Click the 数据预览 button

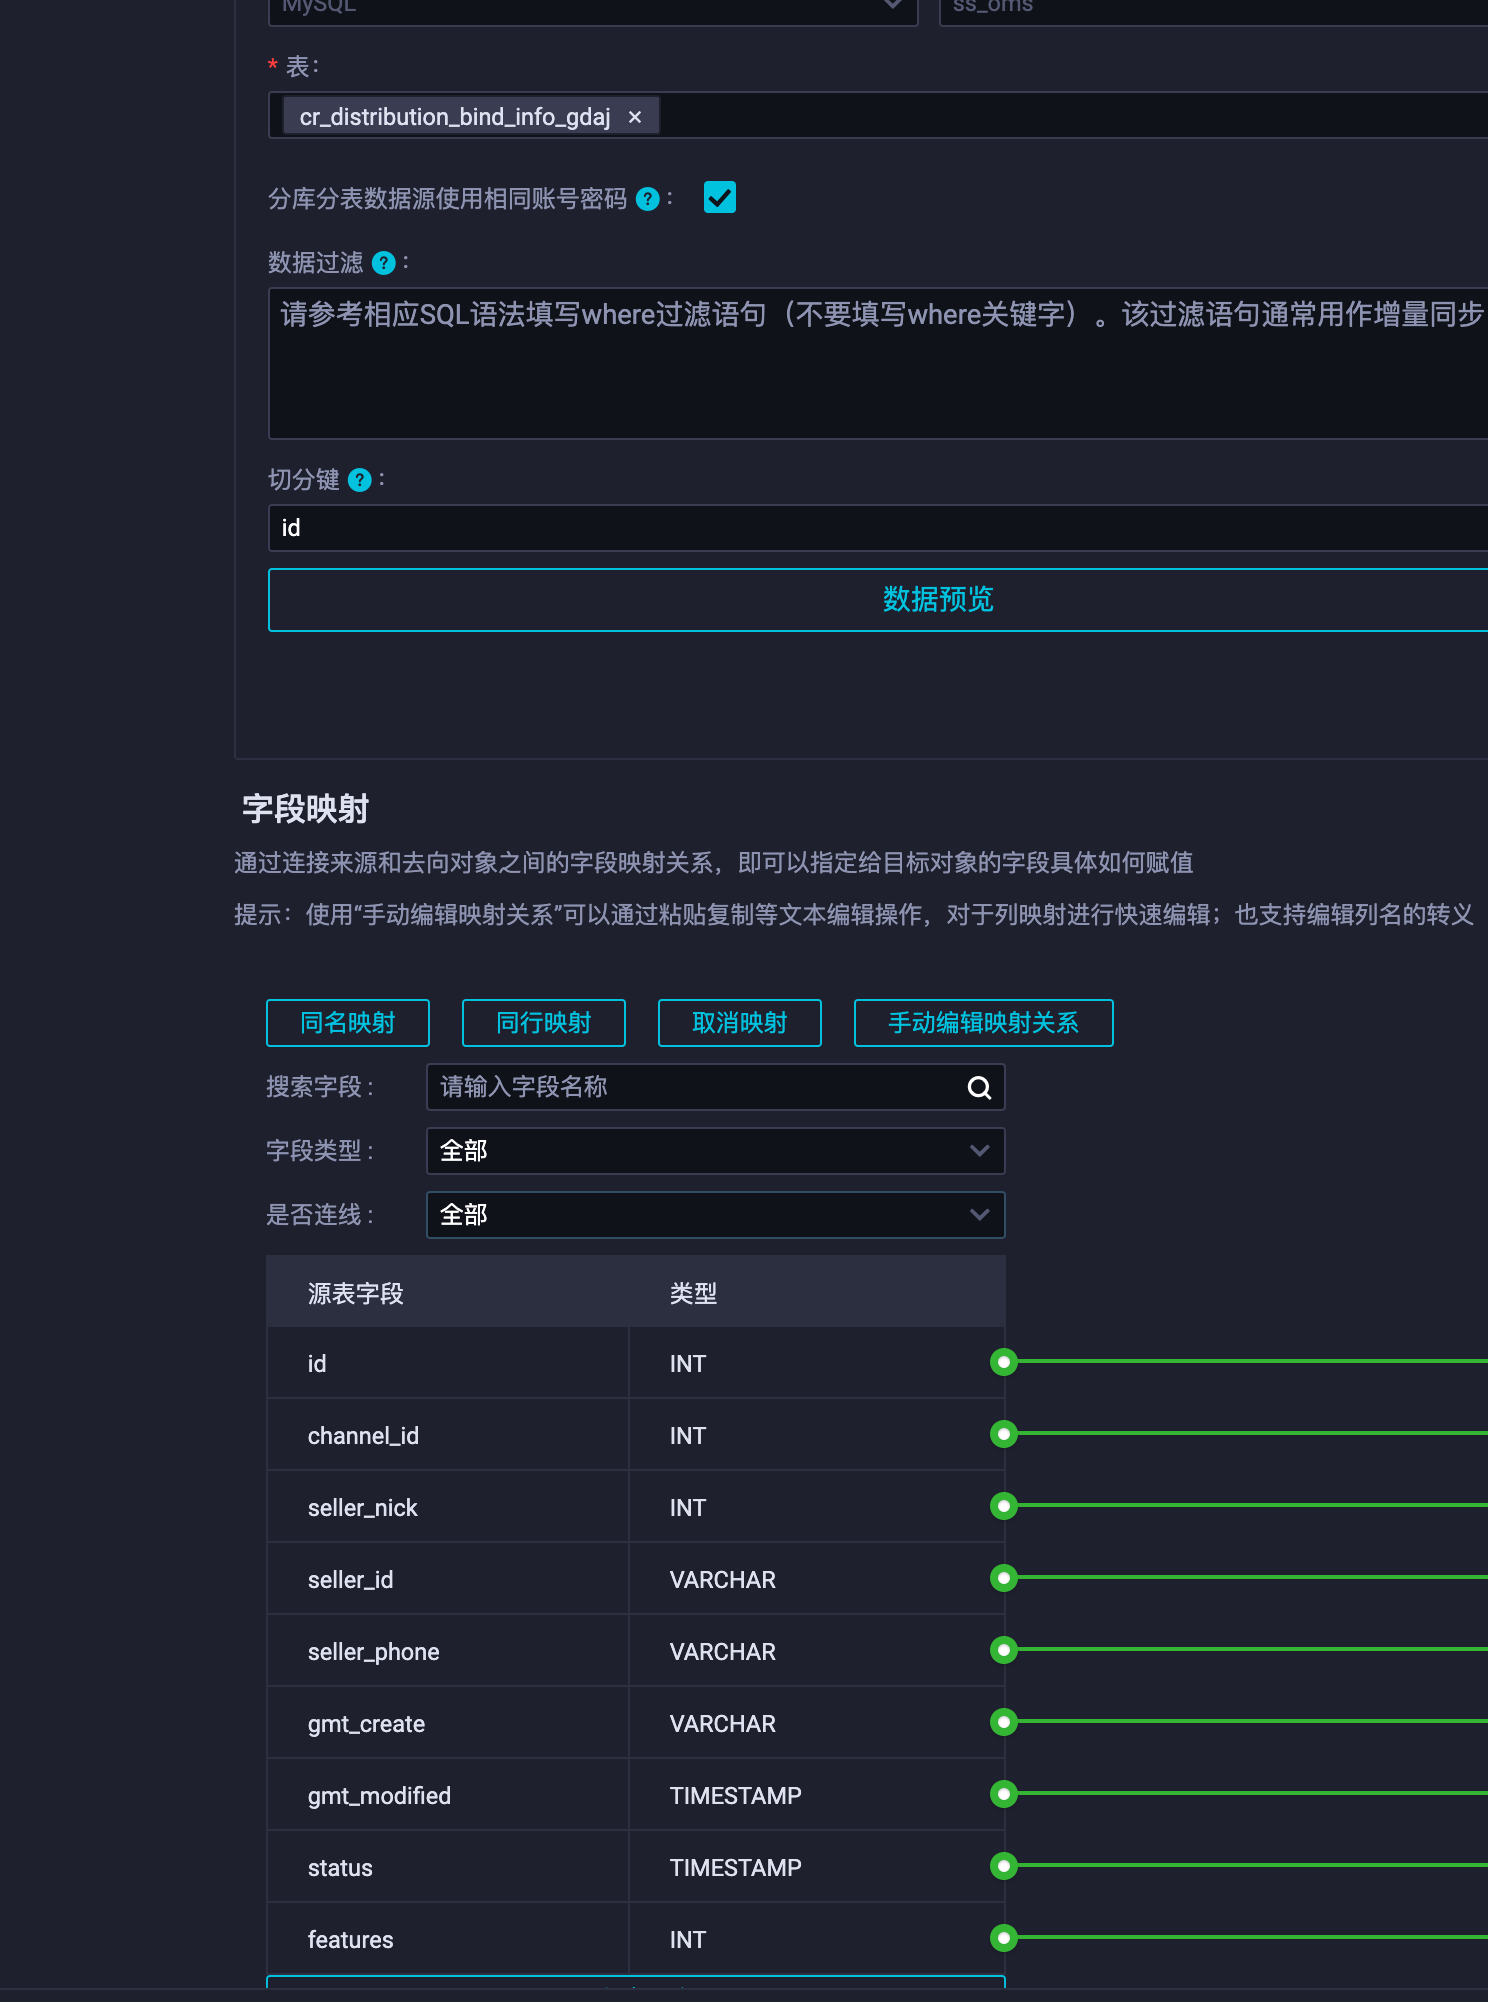pyautogui.click(x=878, y=600)
